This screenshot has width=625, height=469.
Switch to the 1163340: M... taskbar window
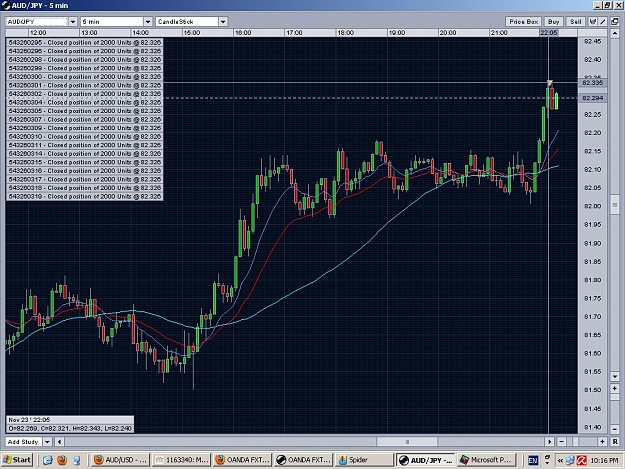click(182, 460)
